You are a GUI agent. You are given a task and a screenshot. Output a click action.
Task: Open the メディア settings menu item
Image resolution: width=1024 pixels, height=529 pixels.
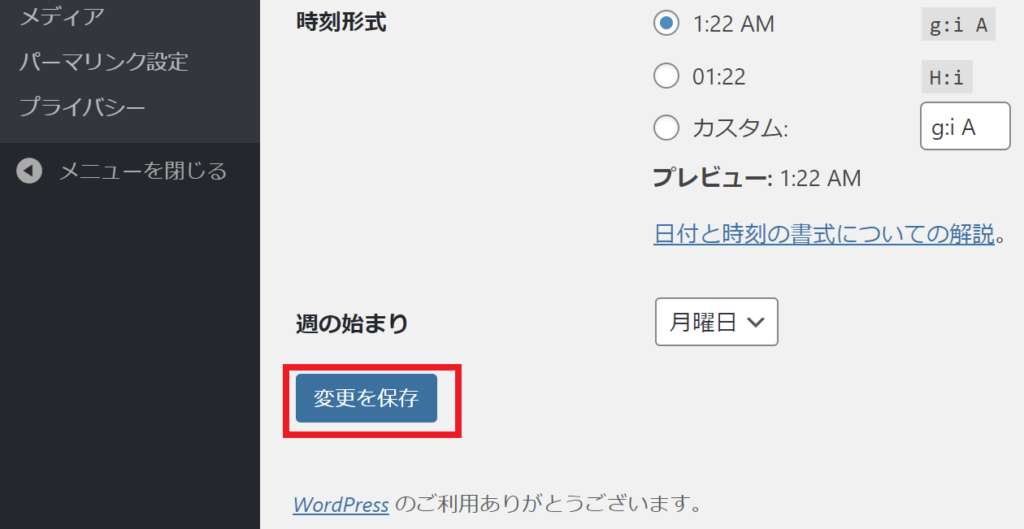pyautogui.click(x=61, y=16)
